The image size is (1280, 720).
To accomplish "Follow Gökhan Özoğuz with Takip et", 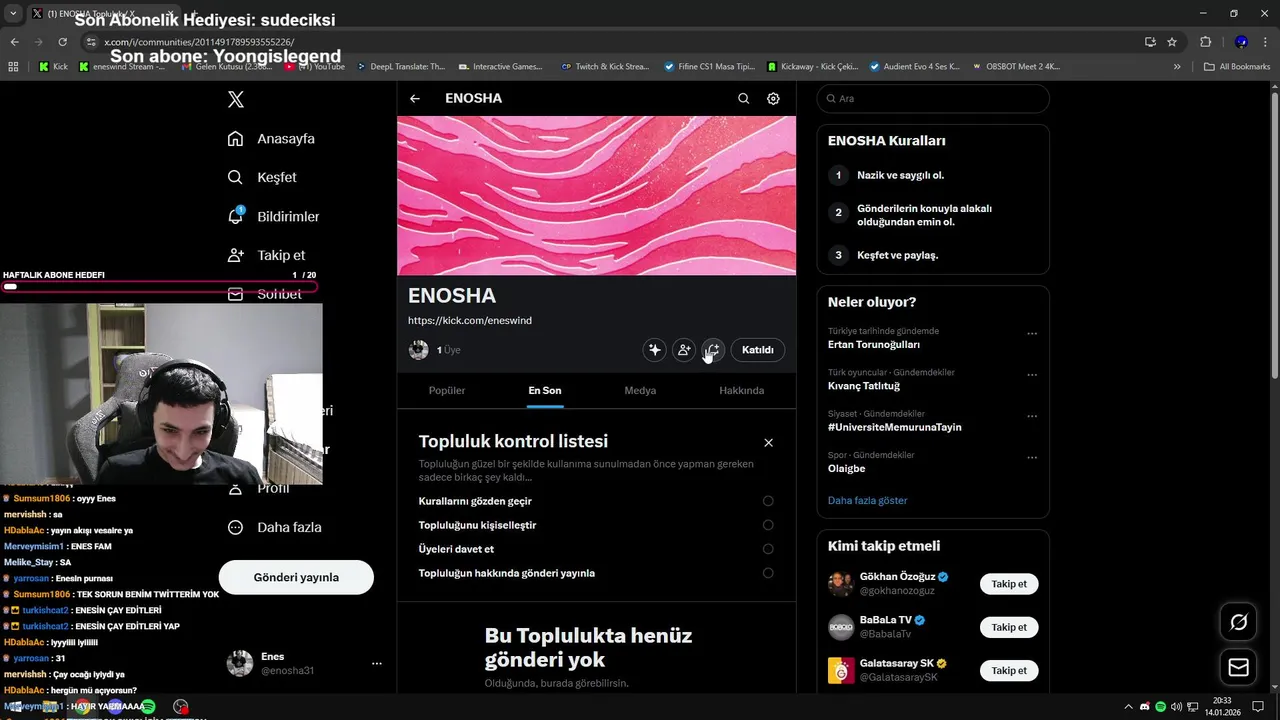I will tap(1009, 584).
